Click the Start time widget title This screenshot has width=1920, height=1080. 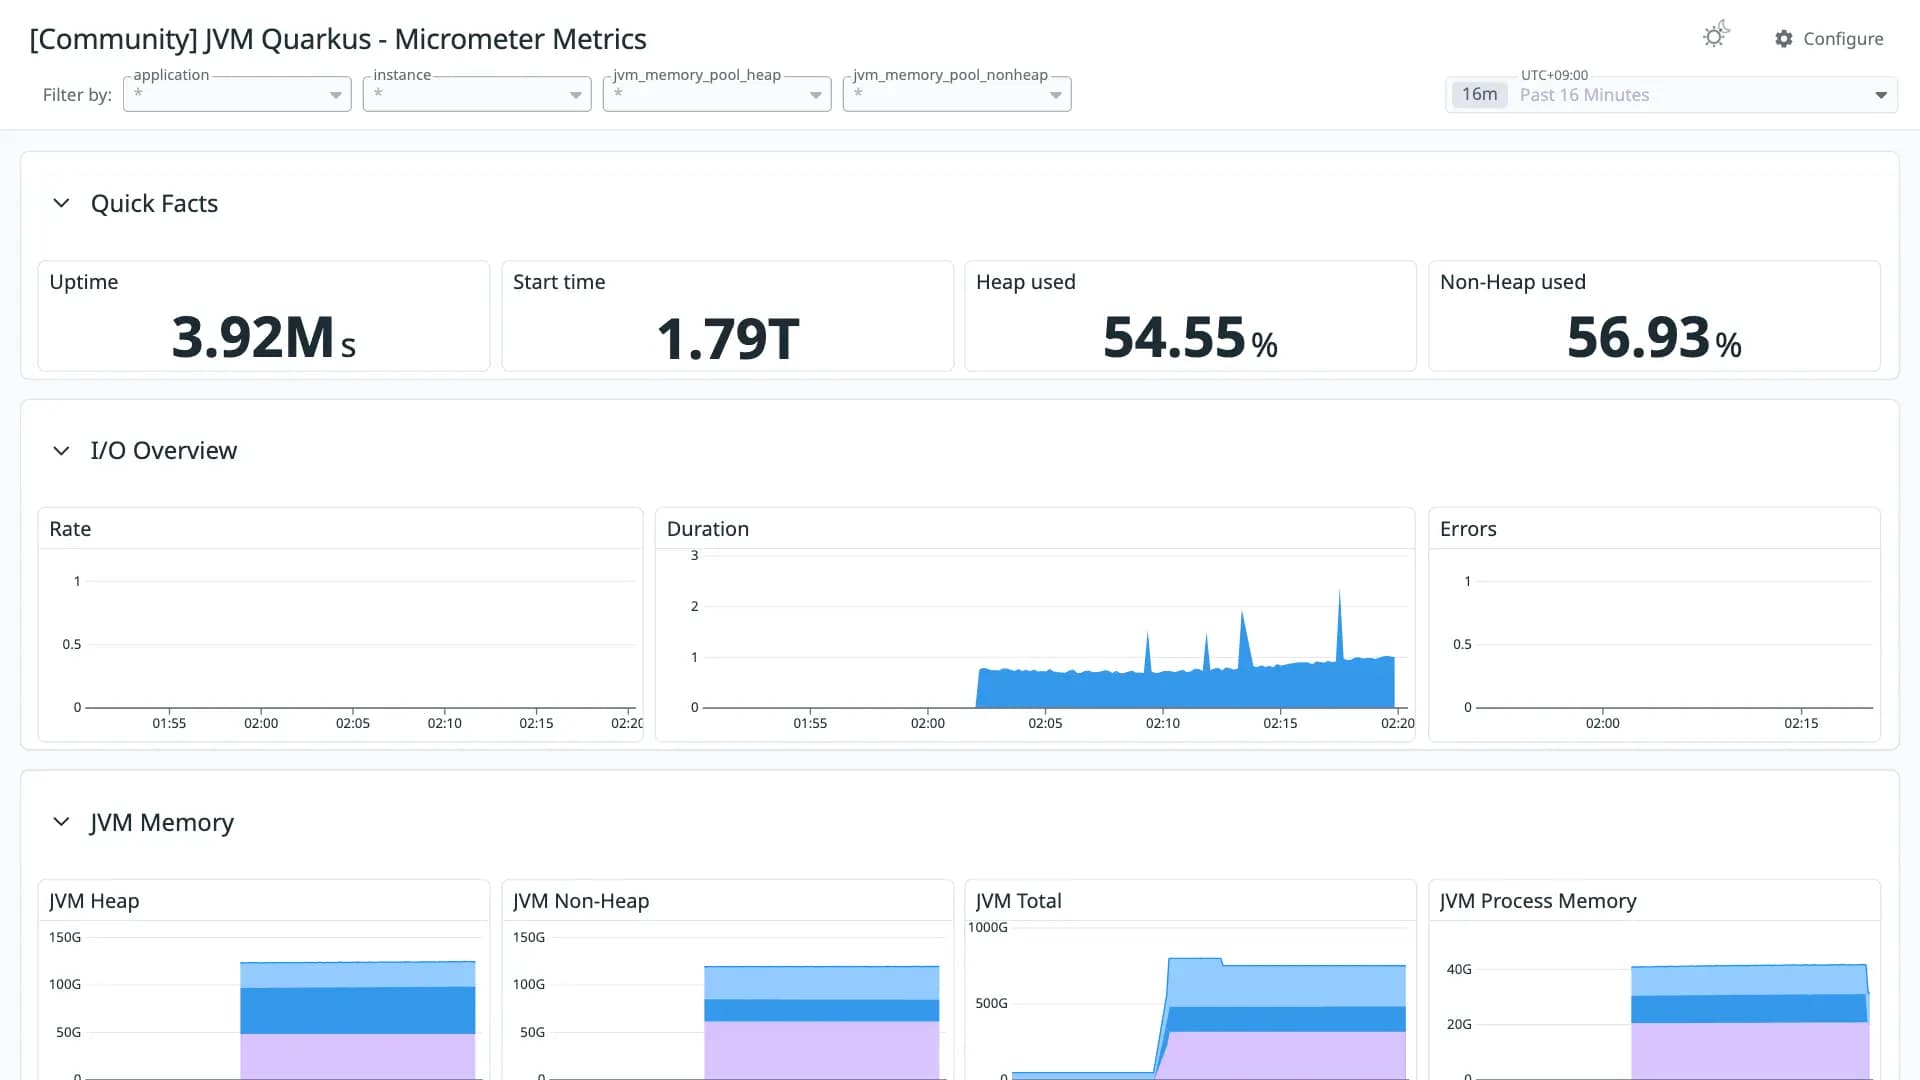(559, 282)
